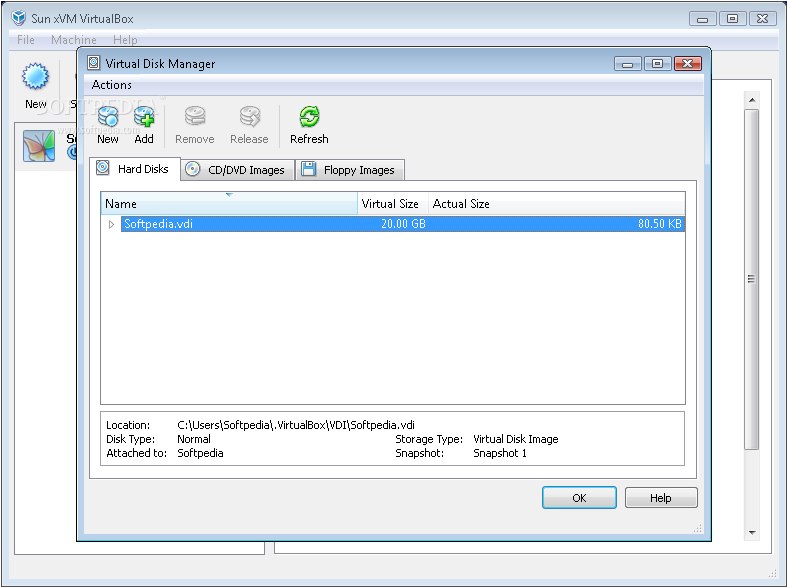Click the 20.00 GB virtual size cell
This screenshot has width=787, height=587.
coord(403,224)
